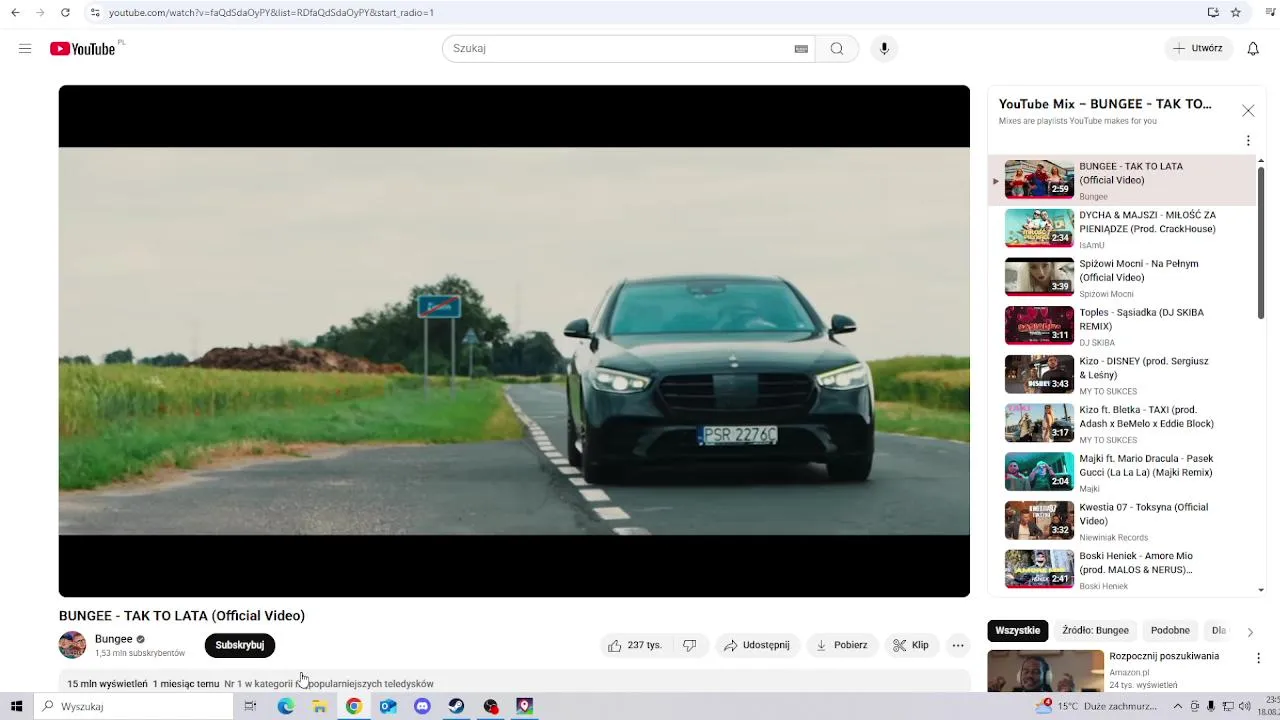Screen dimensions: 1280x720
Task: Go back in browser
Action: 14,12
